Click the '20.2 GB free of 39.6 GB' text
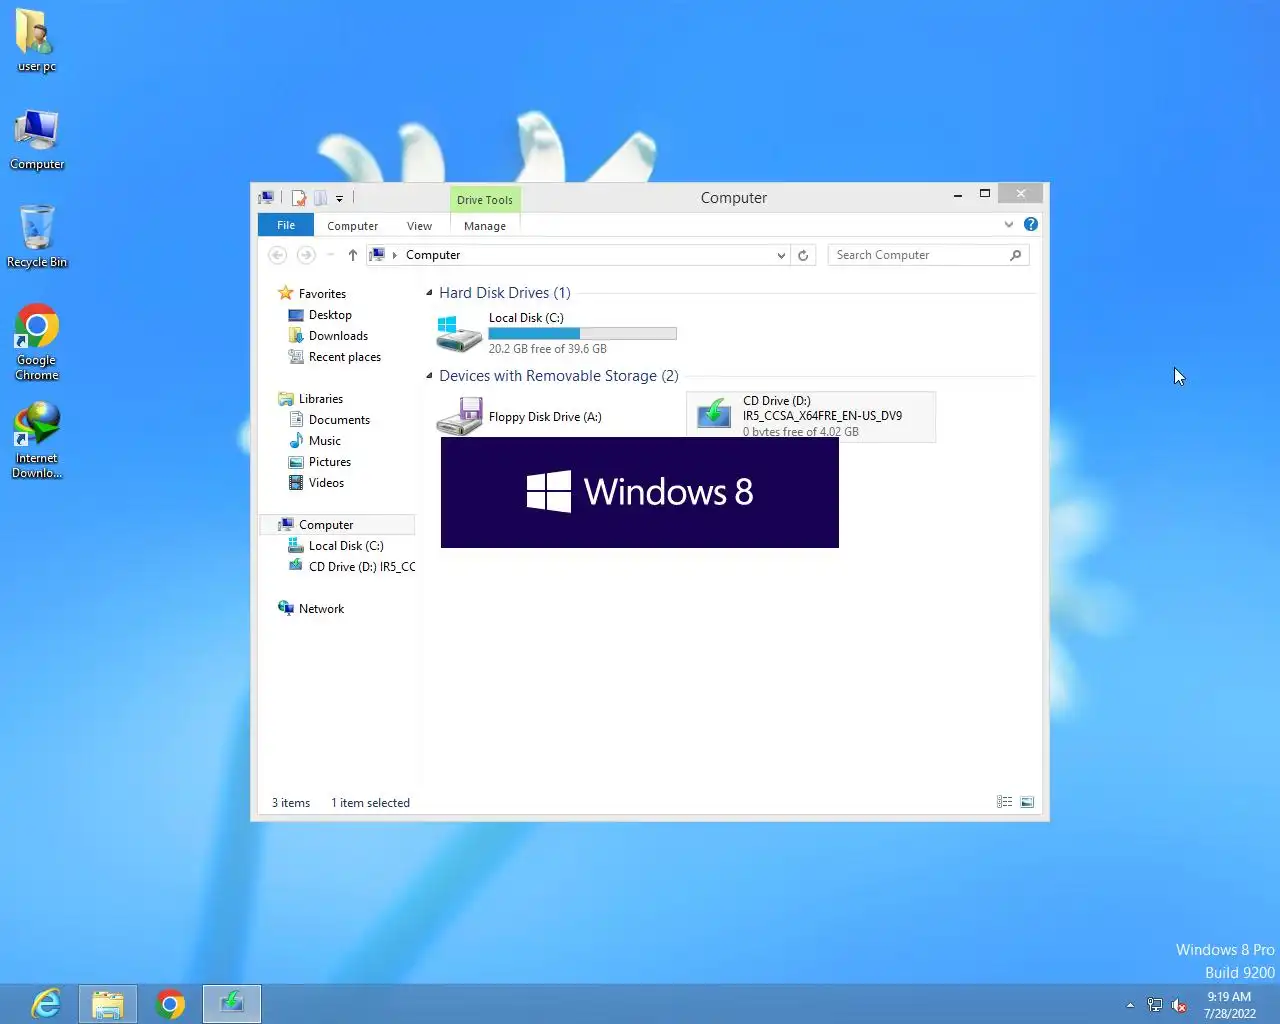Screen dimensions: 1280x1024 (548, 349)
